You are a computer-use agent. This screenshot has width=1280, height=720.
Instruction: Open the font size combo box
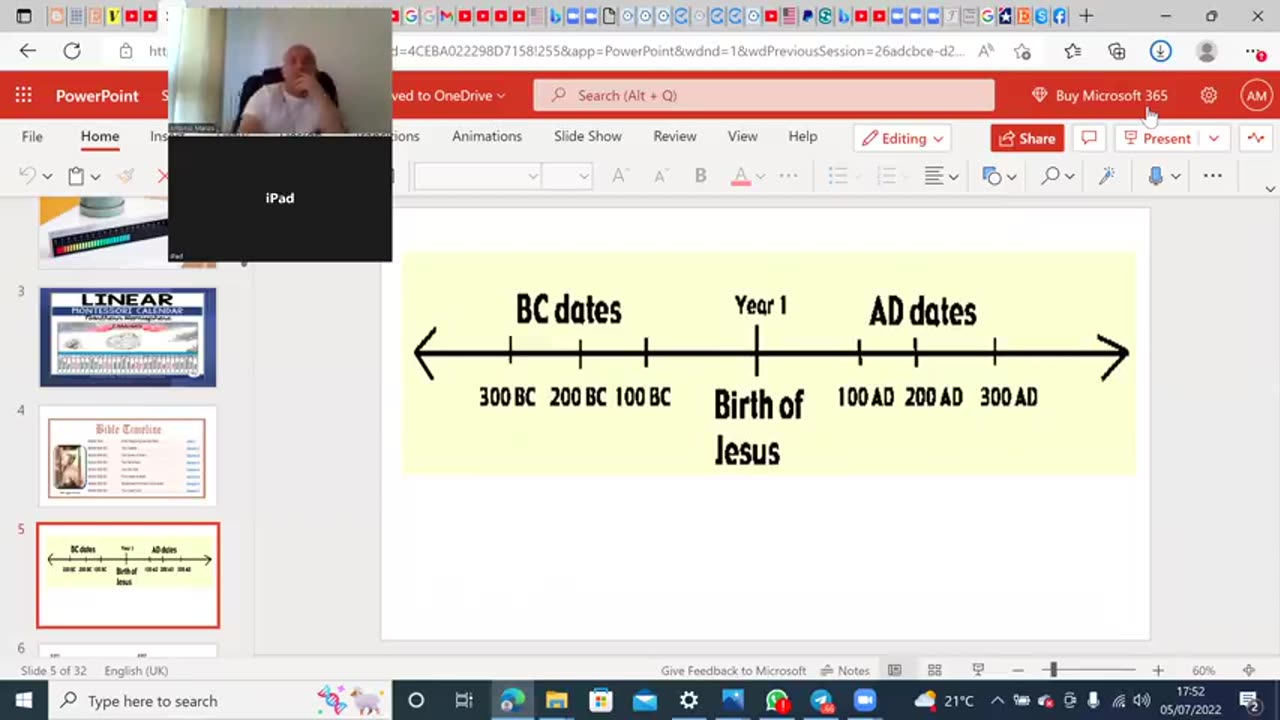pos(567,176)
